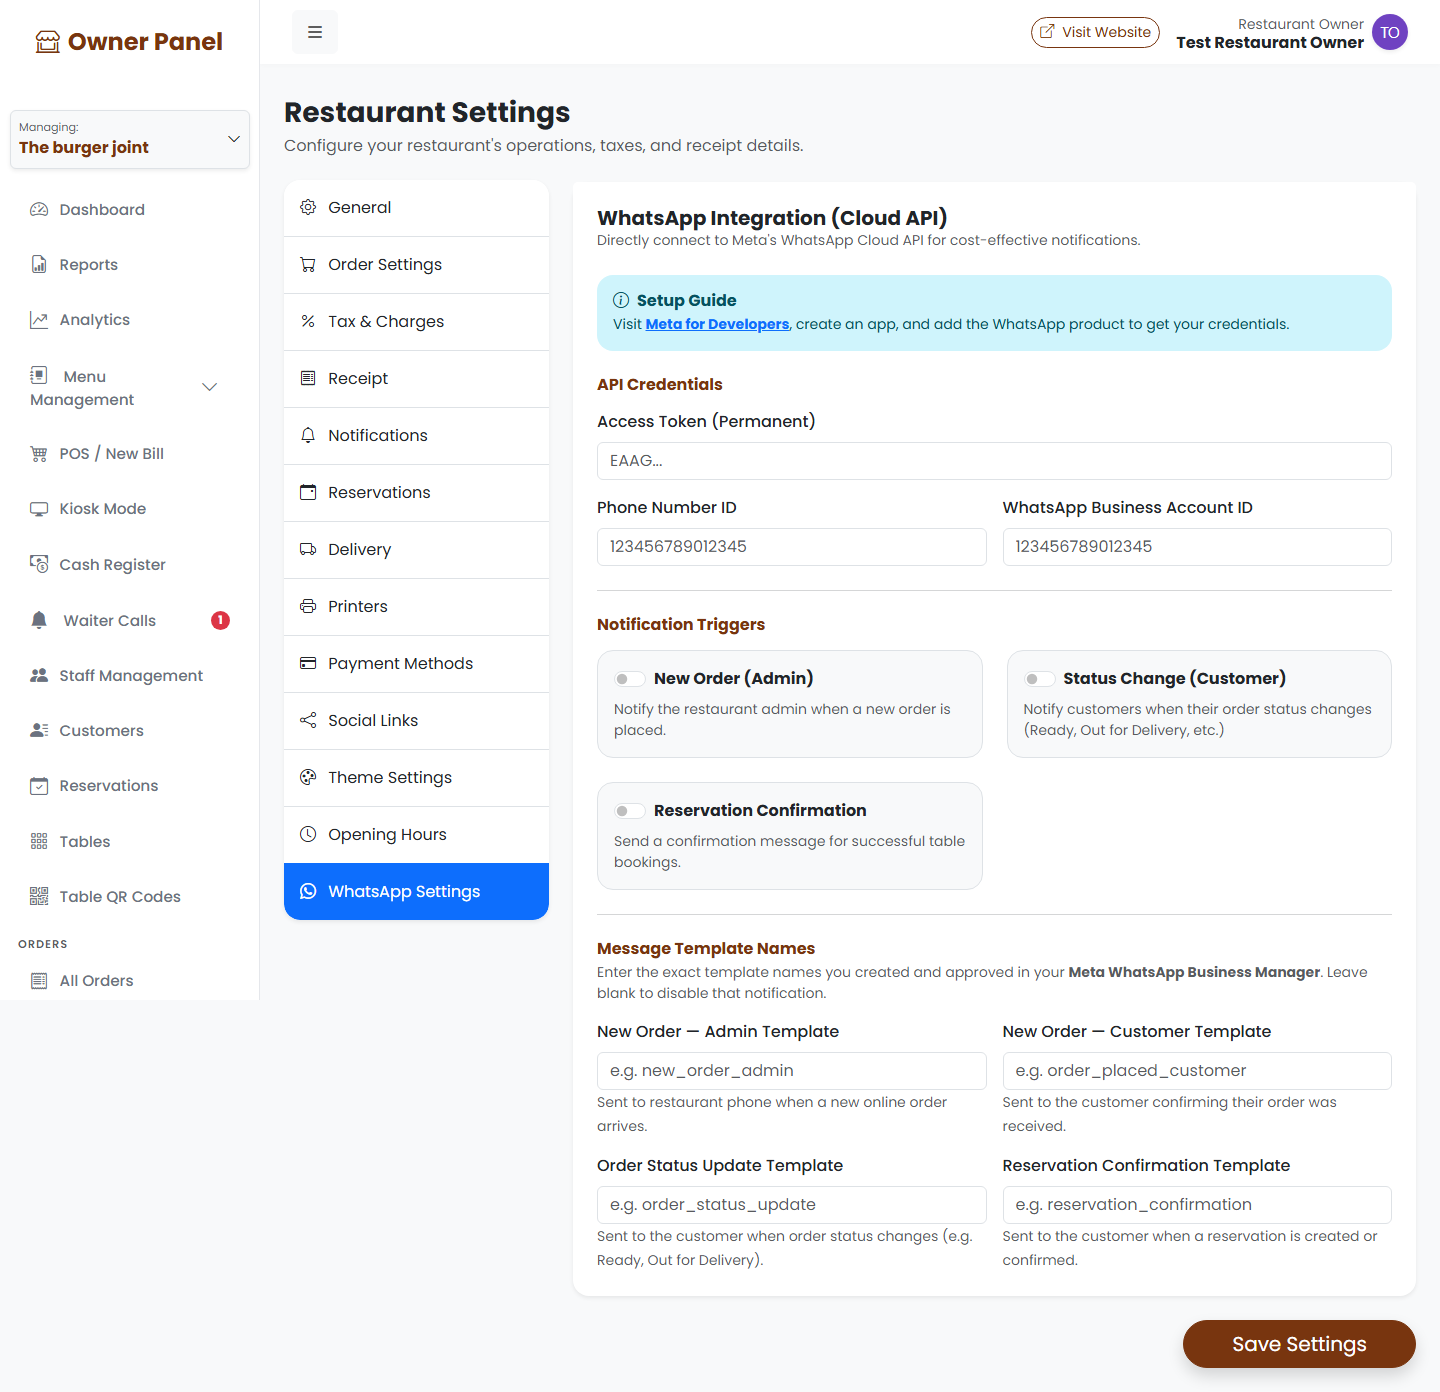Click the hamburger menu icon
This screenshot has height=1392, width=1440.
pyautogui.click(x=315, y=32)
